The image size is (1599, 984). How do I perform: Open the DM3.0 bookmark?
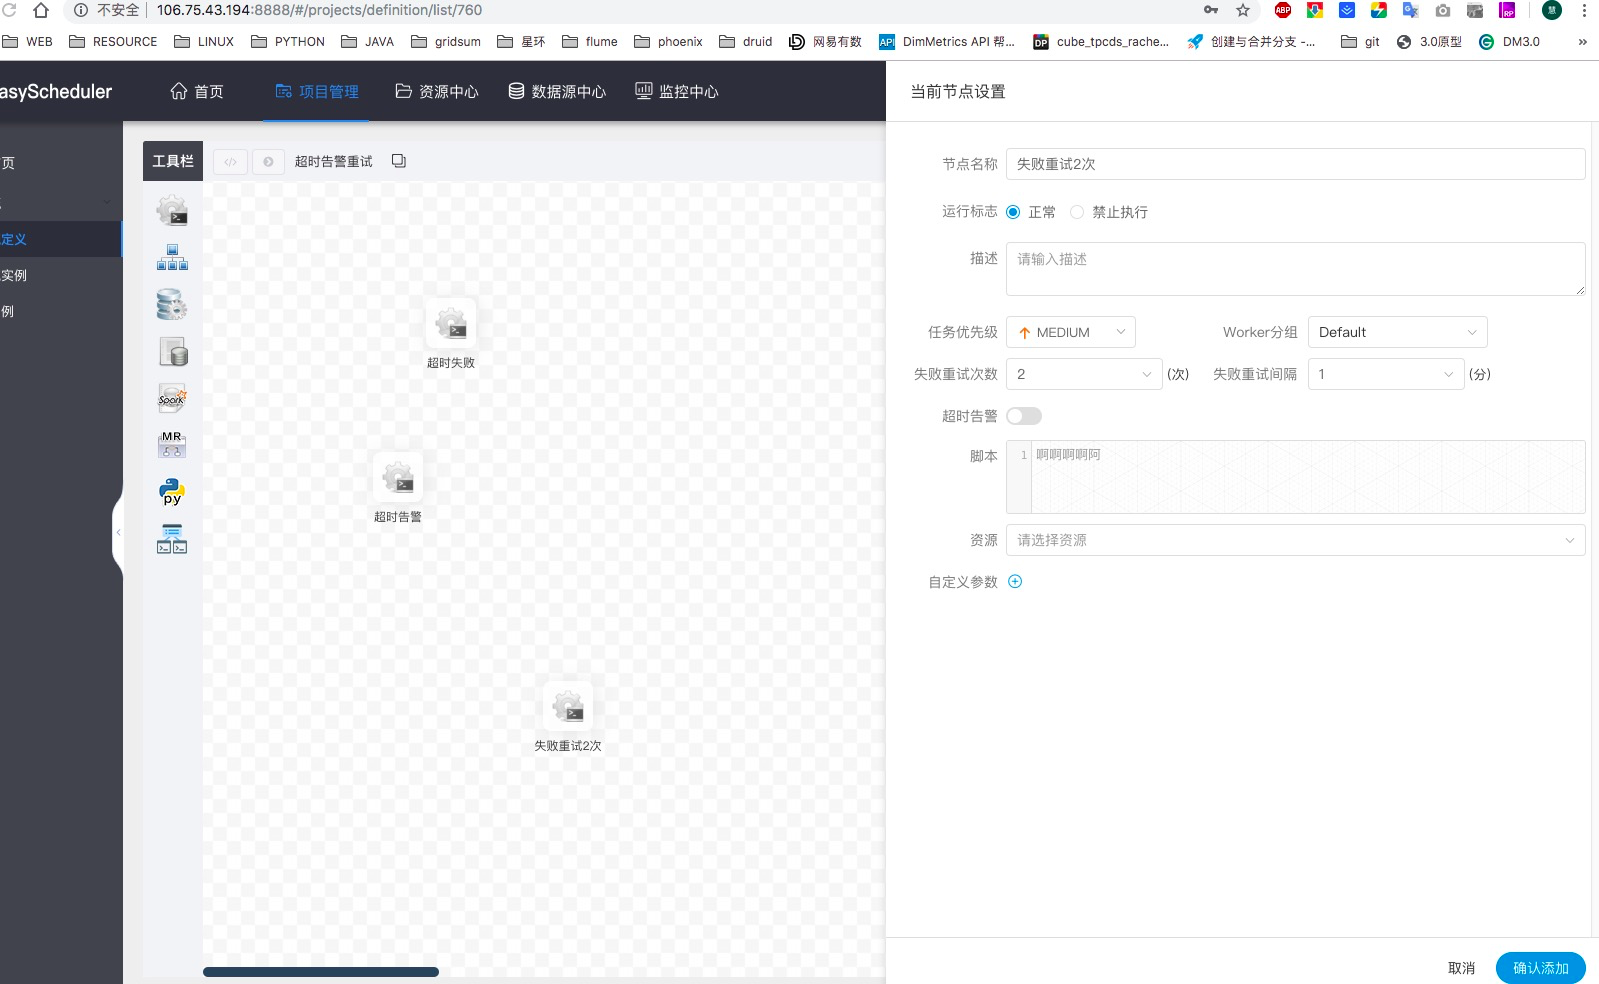[1509, 42]
